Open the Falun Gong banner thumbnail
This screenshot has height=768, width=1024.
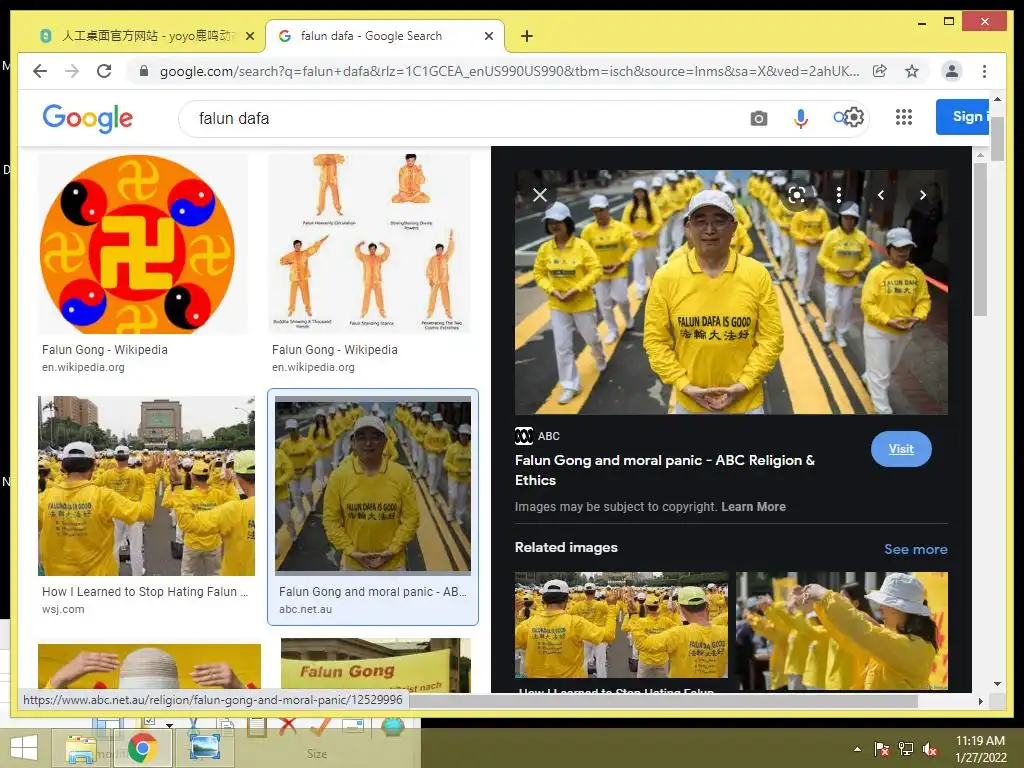(376, 665)
